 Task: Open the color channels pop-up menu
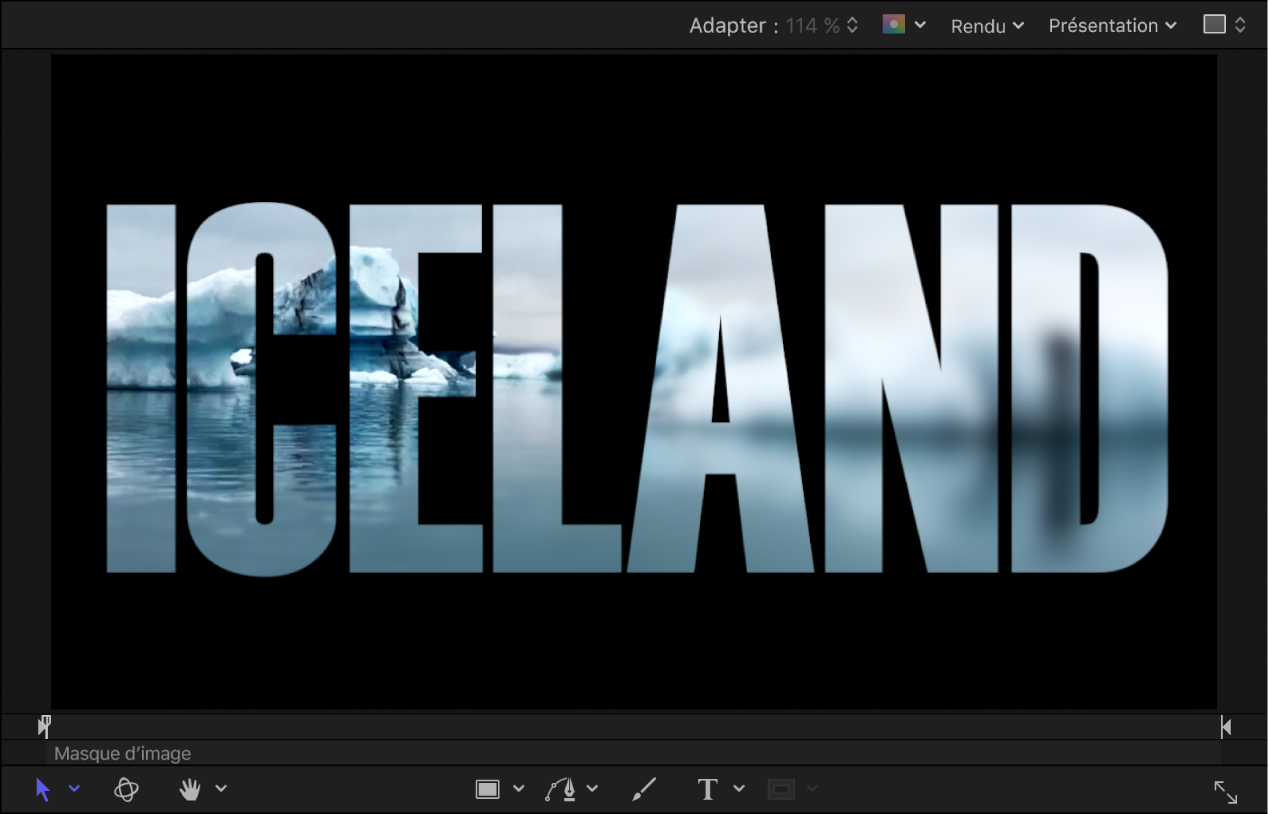(x=904, y=25)
